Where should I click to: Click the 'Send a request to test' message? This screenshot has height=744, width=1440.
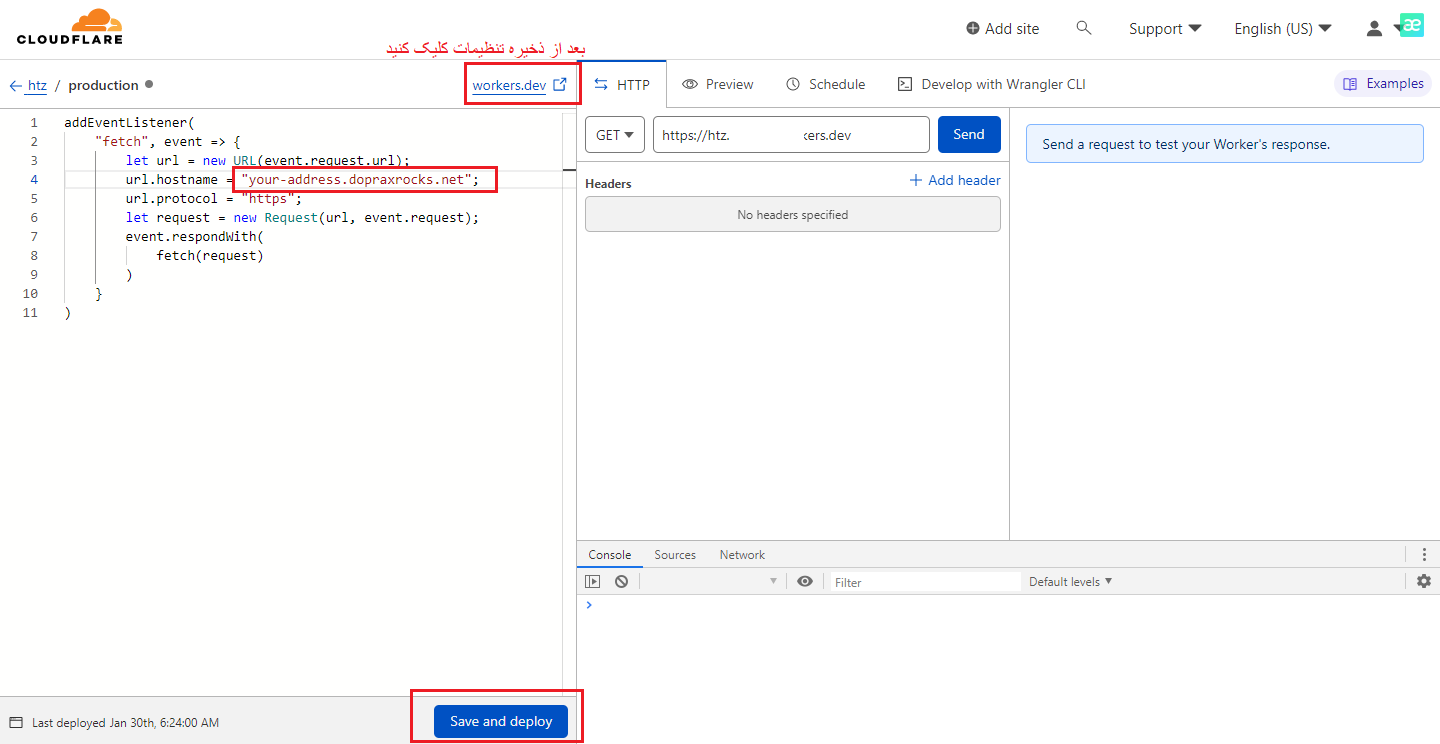tap(1225, 144)
